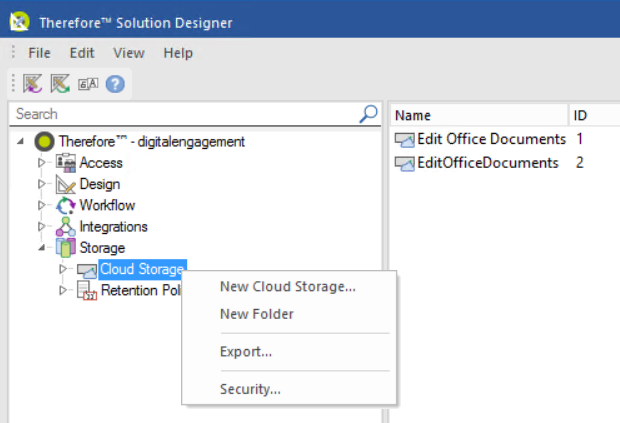Click the Workflow node cycle icon

(x=66, y=206)
